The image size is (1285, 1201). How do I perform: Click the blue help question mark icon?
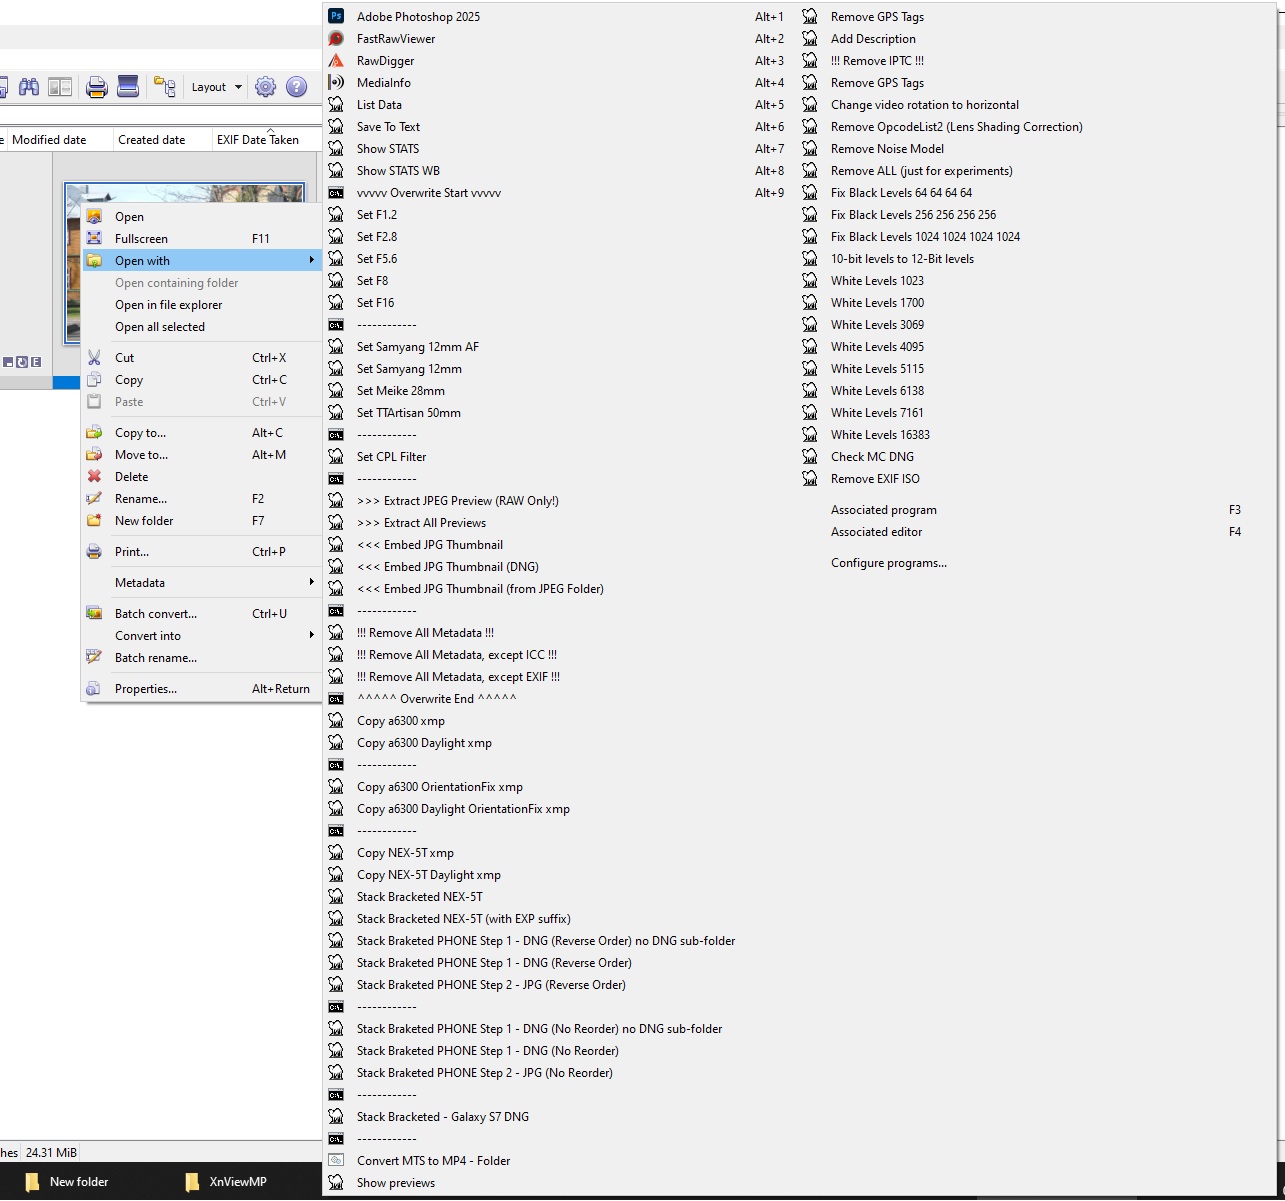pyautogui.click(x=296, y=87)
